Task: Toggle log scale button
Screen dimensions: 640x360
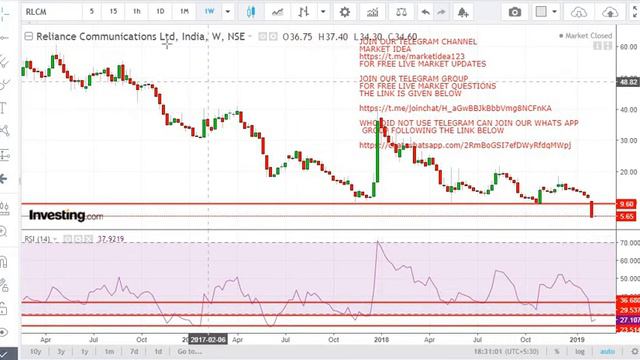Action: 580,351
